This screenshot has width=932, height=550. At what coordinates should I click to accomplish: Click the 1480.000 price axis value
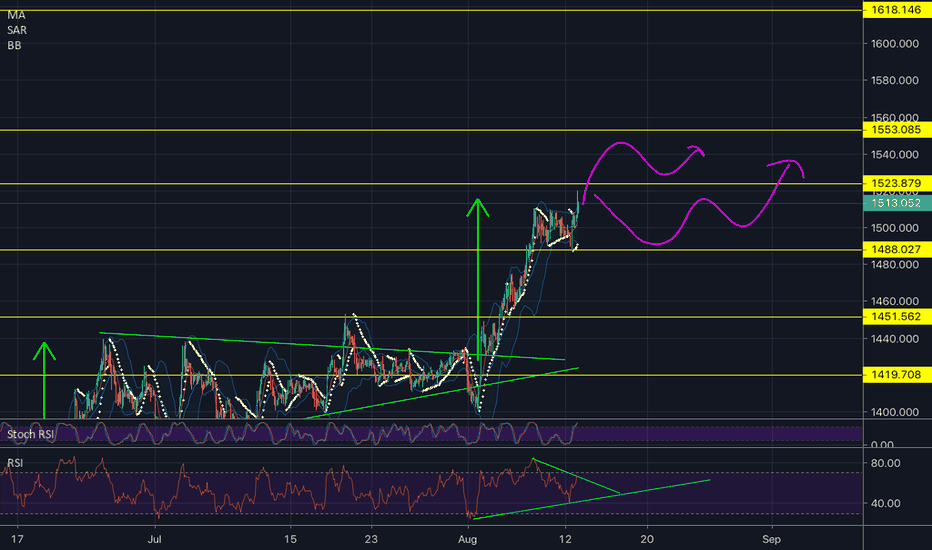895,265
